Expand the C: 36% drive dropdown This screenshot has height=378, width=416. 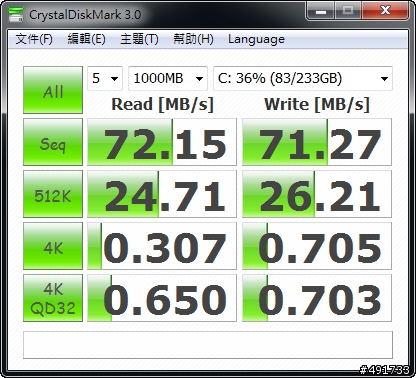[303, 78]
